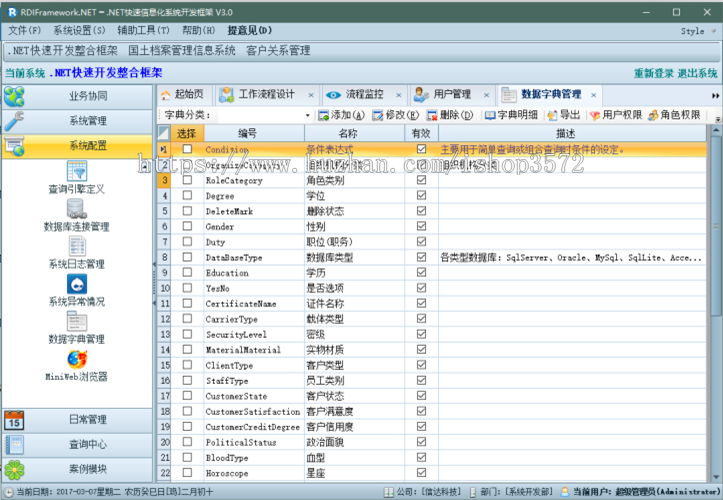The height and width of the screenshot is (500, 723).
Task: Click the 案例模块 flower icon
Action: click(14, 470)
